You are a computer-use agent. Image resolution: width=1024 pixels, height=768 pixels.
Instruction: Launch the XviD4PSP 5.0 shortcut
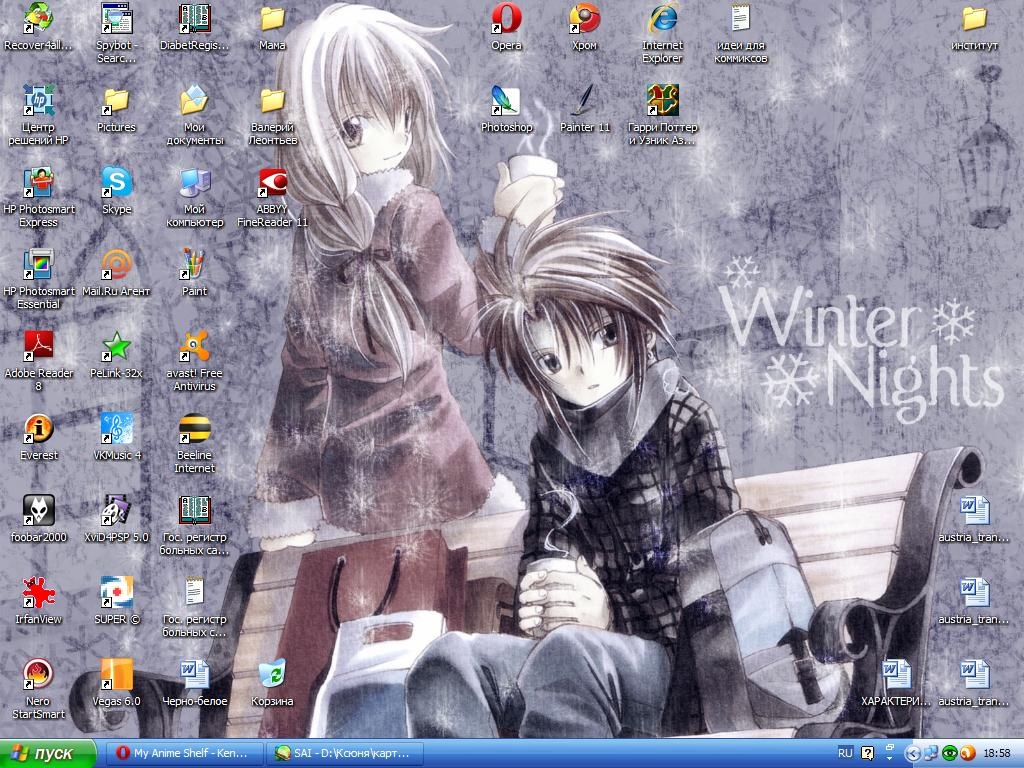[x=116, y=519]
